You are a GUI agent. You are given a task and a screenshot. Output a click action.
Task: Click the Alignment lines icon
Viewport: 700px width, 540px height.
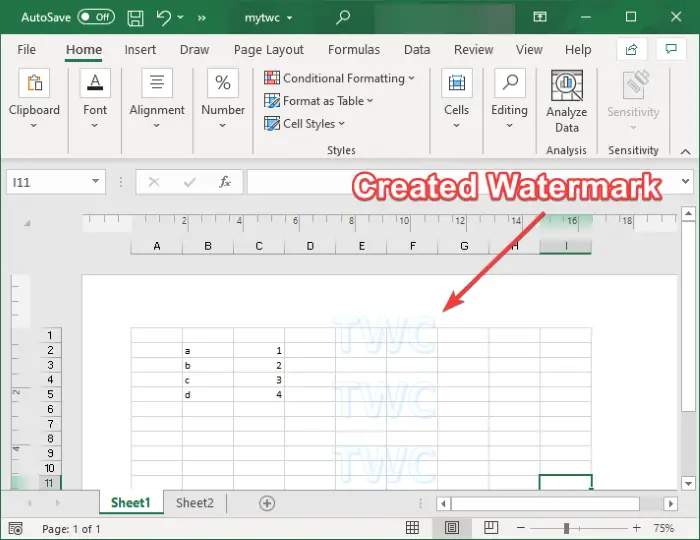[x=157, y=83]
